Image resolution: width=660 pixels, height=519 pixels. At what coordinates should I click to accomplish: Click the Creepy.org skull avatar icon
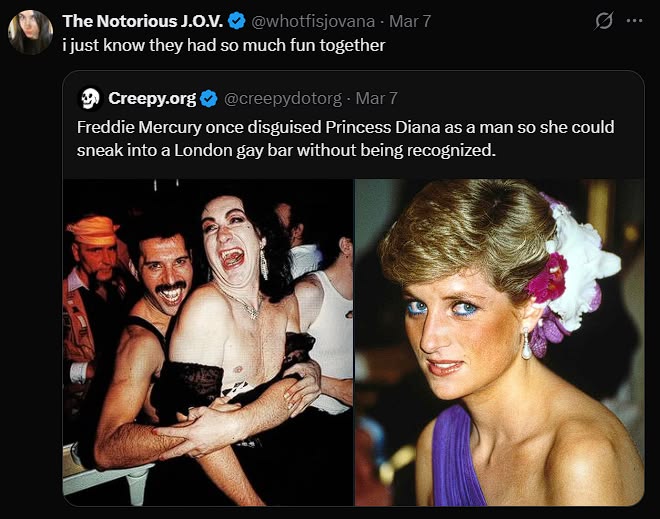pyautogui.click(x=89, y=98)
